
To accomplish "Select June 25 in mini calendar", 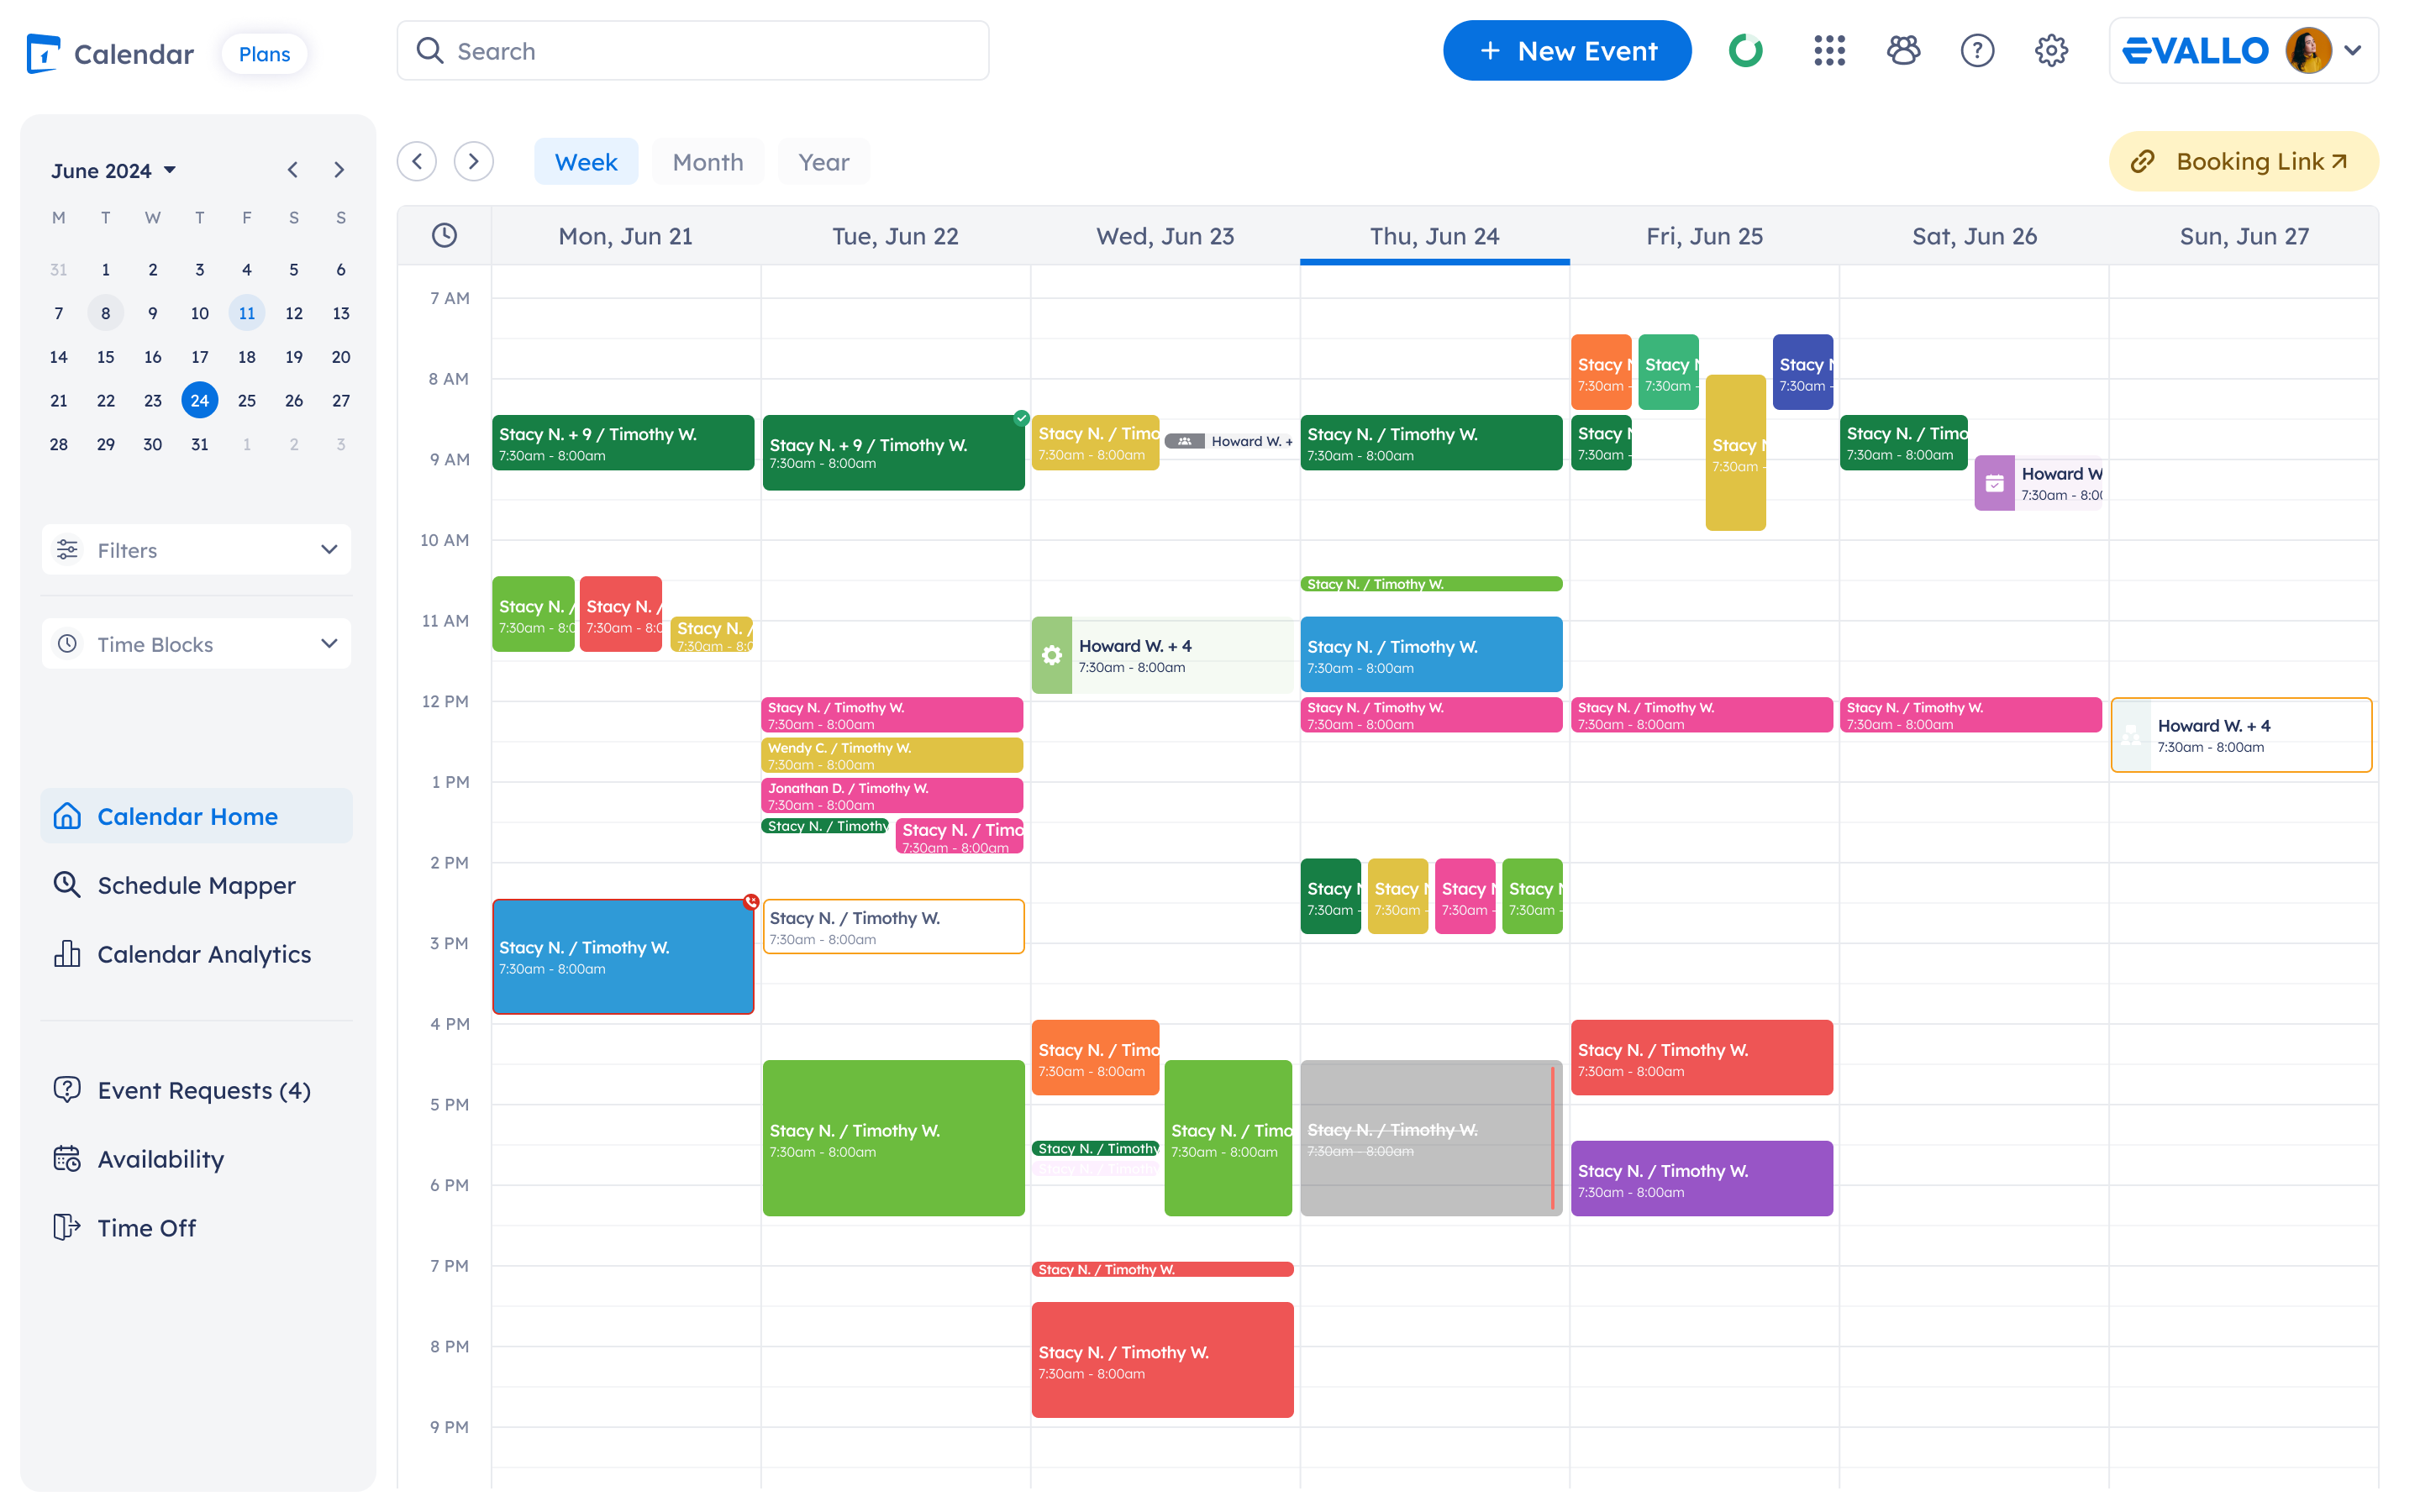I will coord(247,401).
